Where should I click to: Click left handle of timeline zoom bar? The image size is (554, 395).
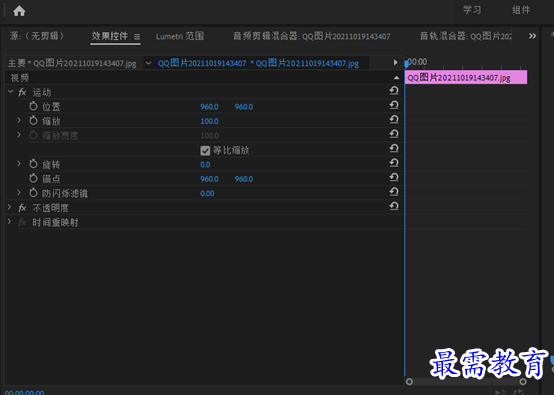409,382
